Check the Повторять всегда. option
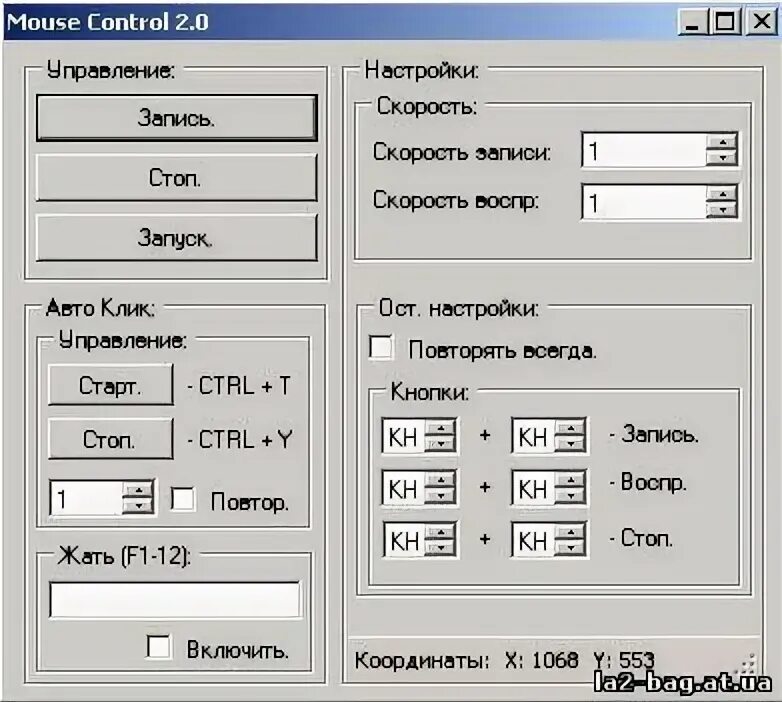 [x=381, y=347]
